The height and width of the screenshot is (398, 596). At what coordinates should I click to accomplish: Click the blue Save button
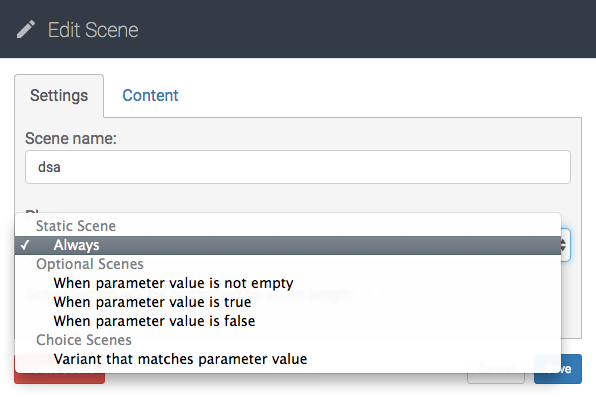click(558, 369)
